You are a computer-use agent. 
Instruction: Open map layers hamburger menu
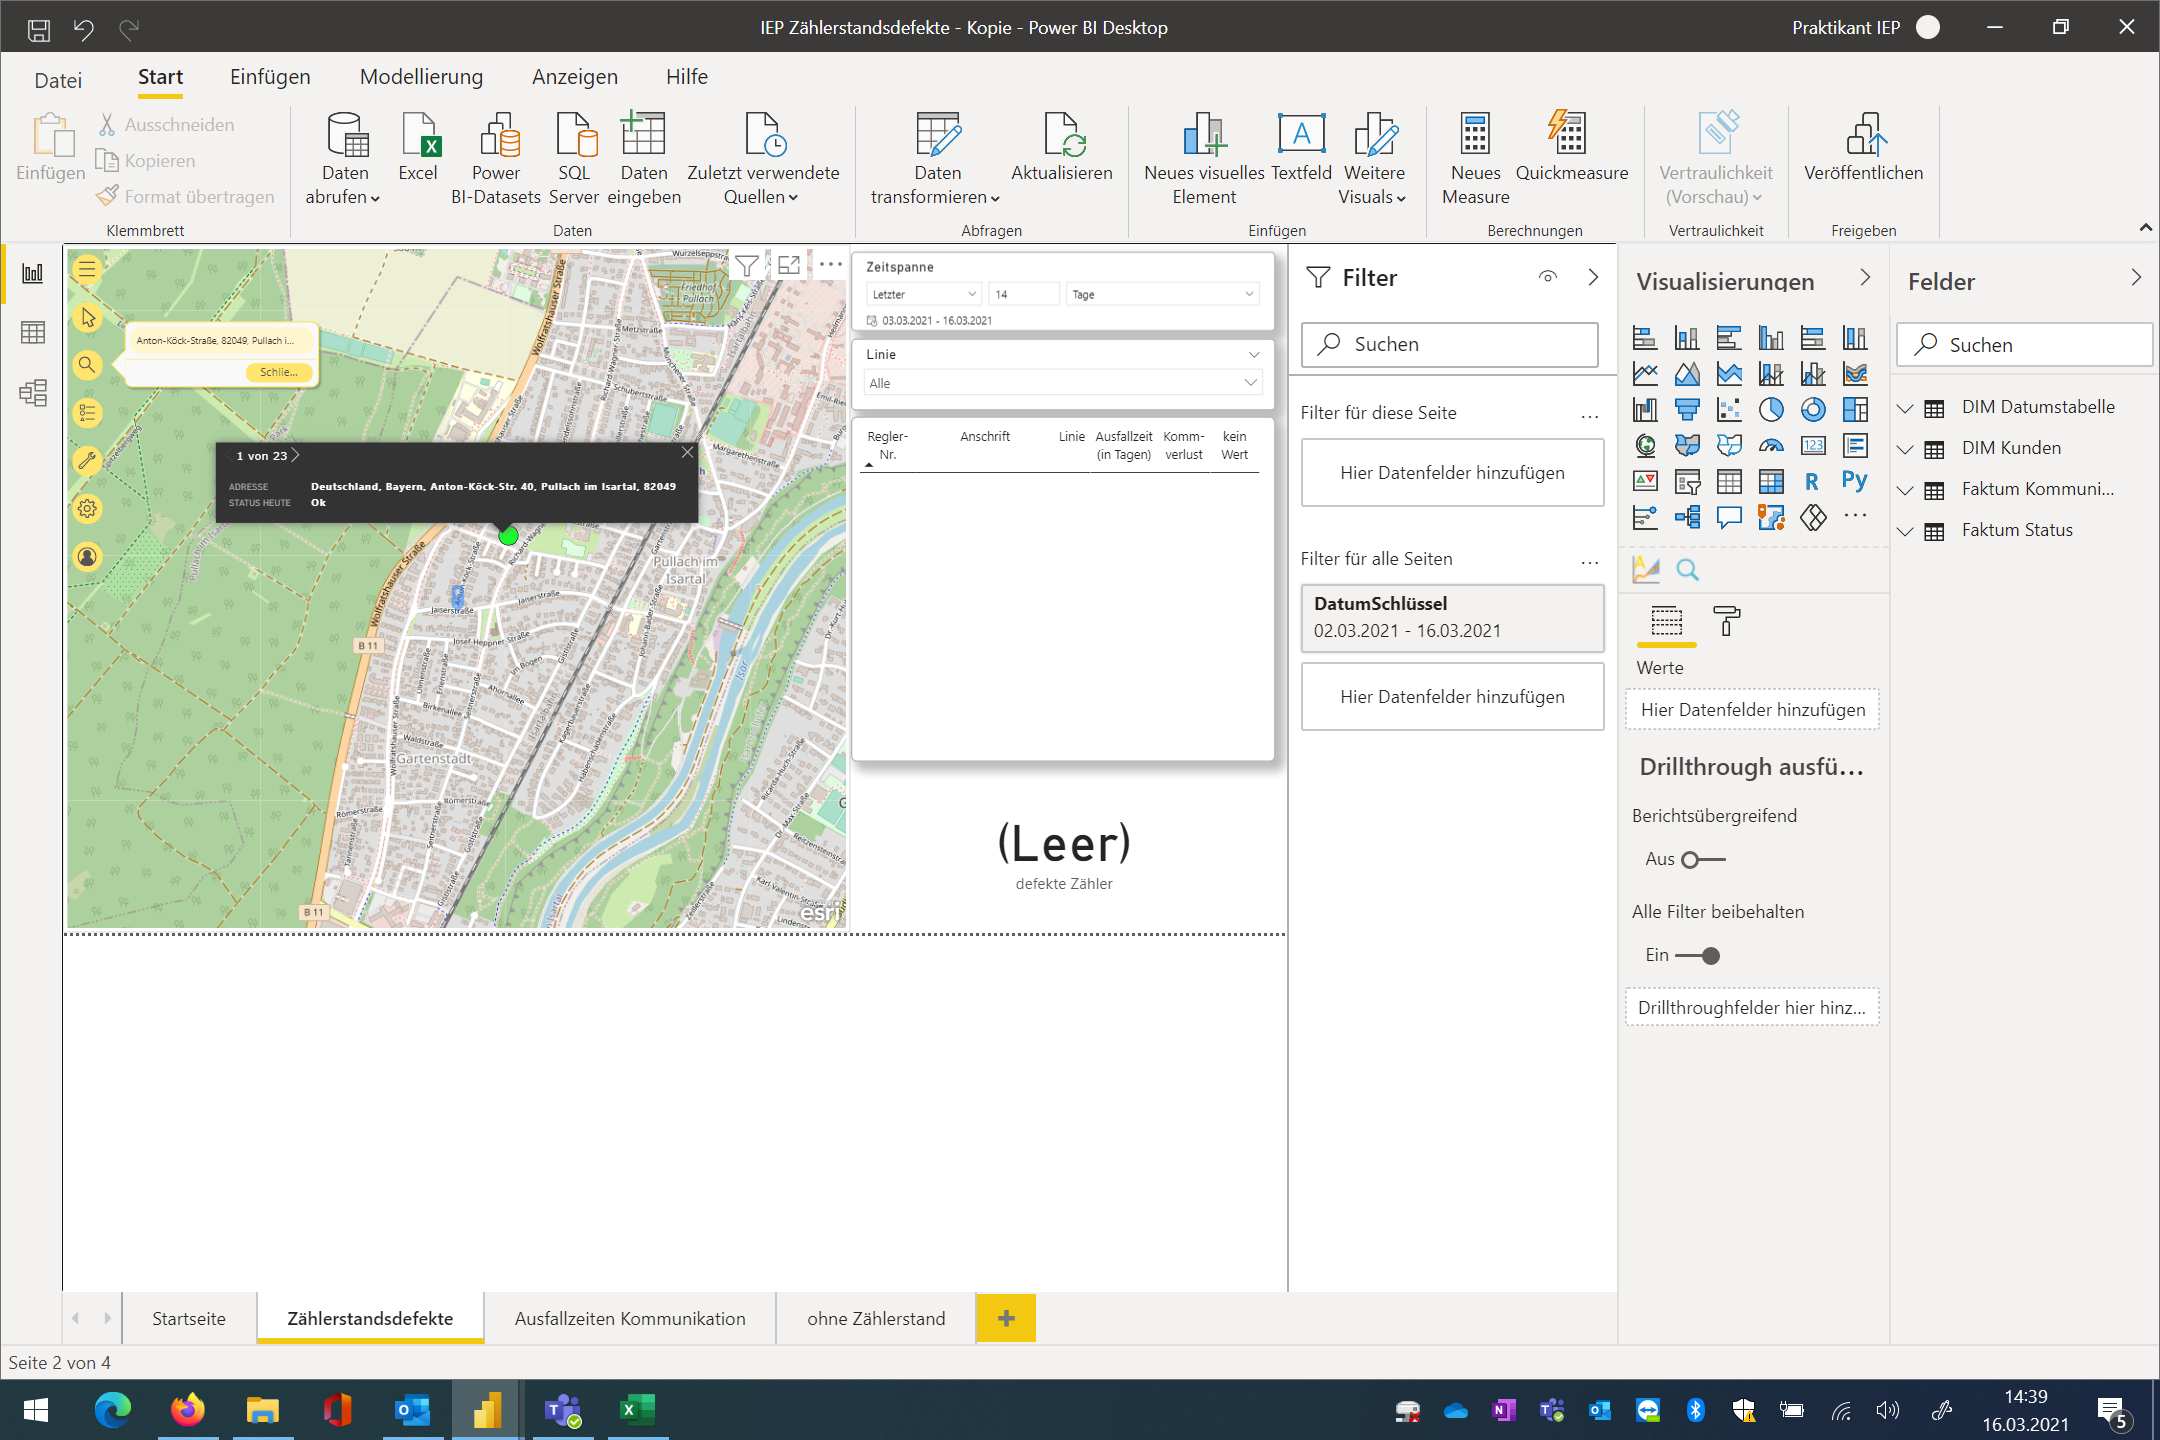(88, 269)
